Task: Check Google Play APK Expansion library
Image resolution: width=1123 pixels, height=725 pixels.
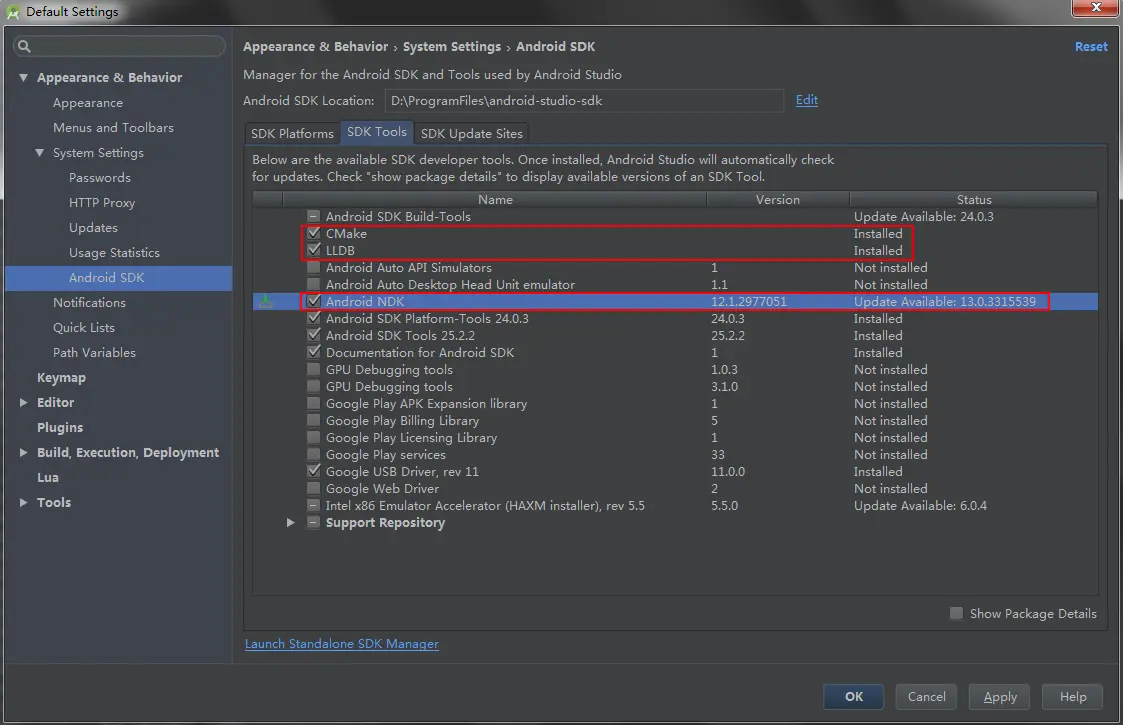Action: click(314, 403)
